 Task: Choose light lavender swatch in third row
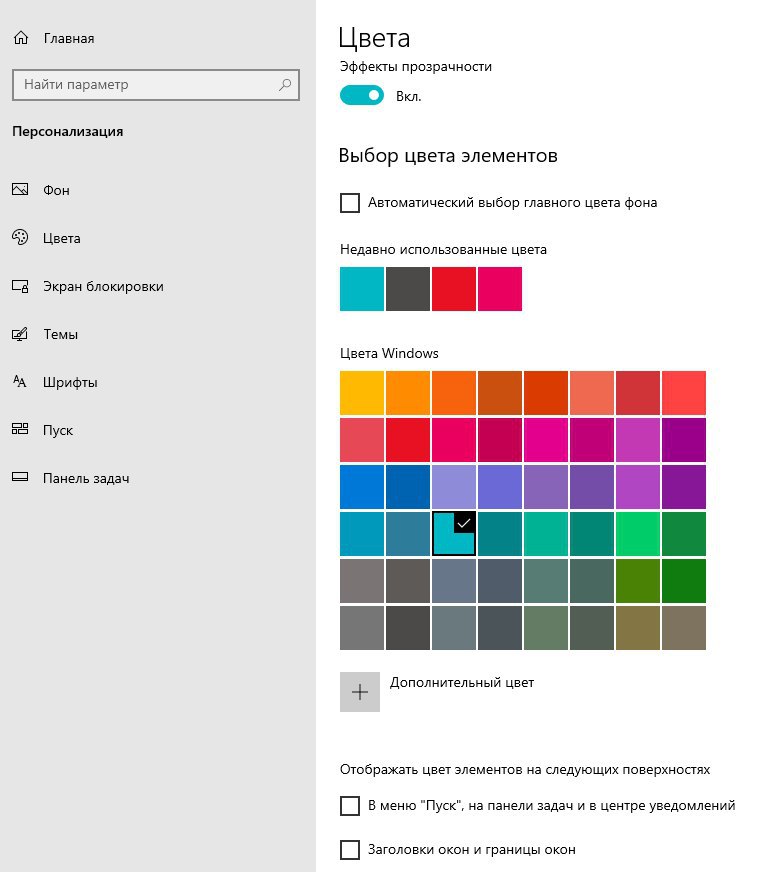tap(454, 487)
